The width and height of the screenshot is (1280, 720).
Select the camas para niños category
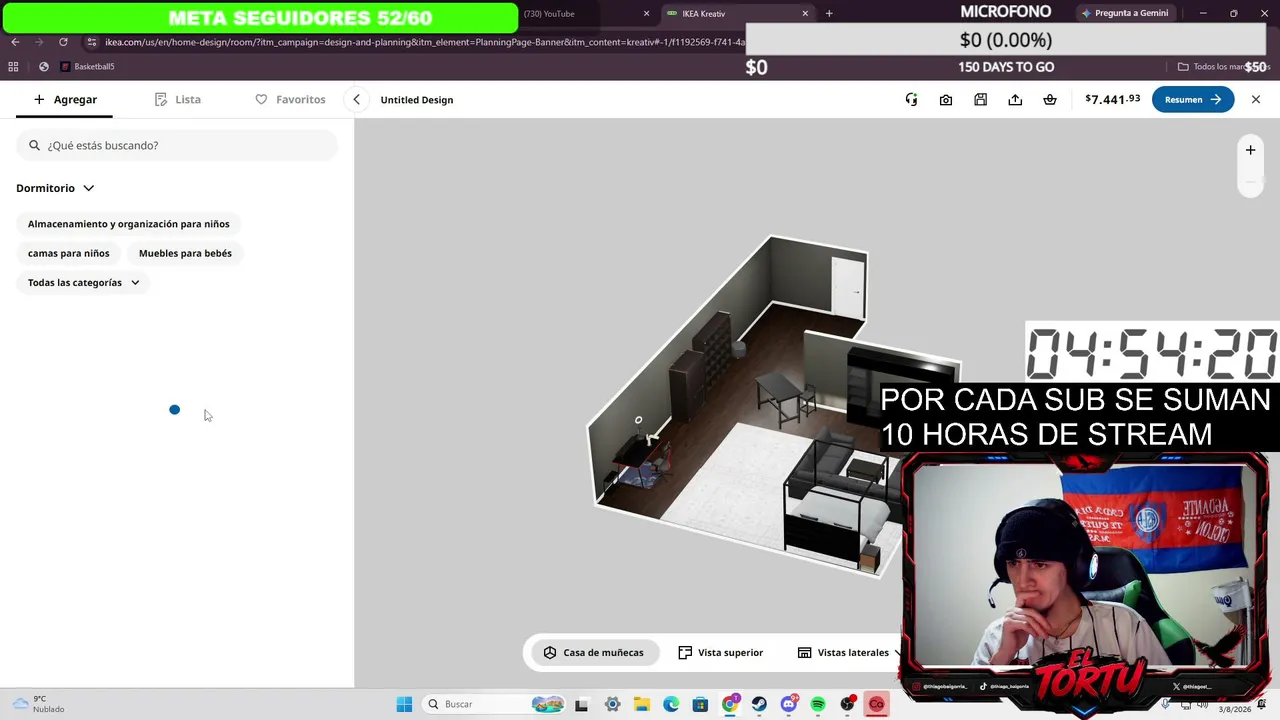[69, 253]
